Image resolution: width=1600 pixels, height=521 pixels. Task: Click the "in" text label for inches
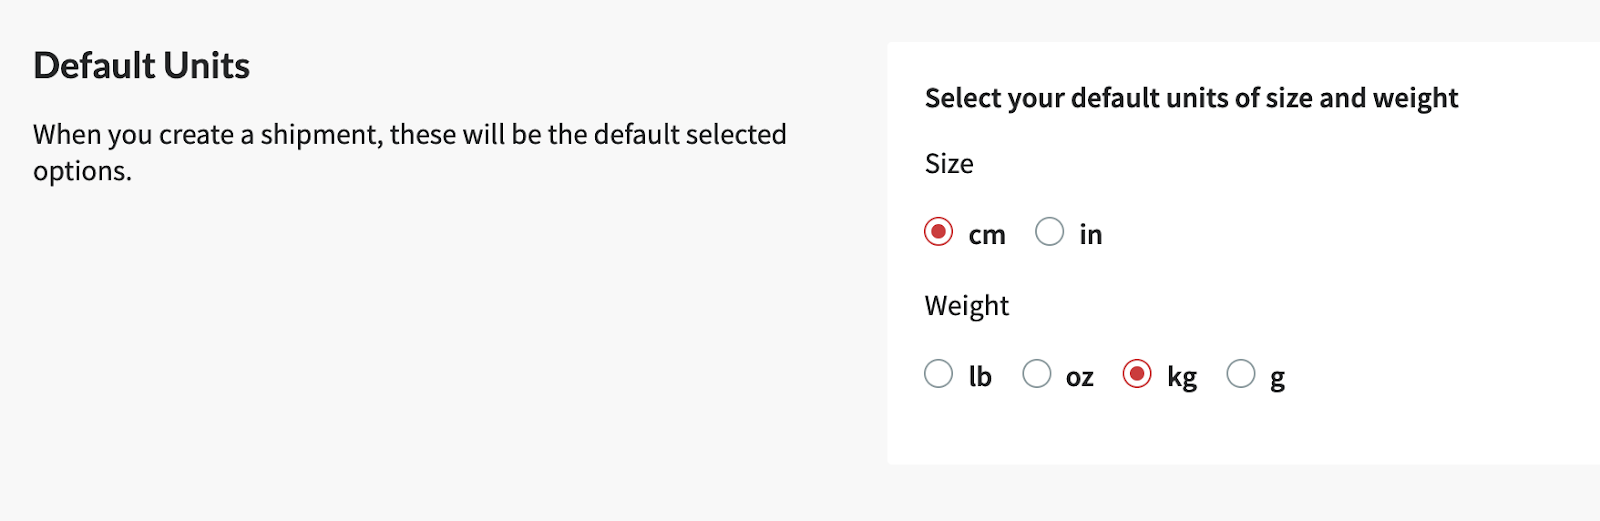[x=1090, y=235]
